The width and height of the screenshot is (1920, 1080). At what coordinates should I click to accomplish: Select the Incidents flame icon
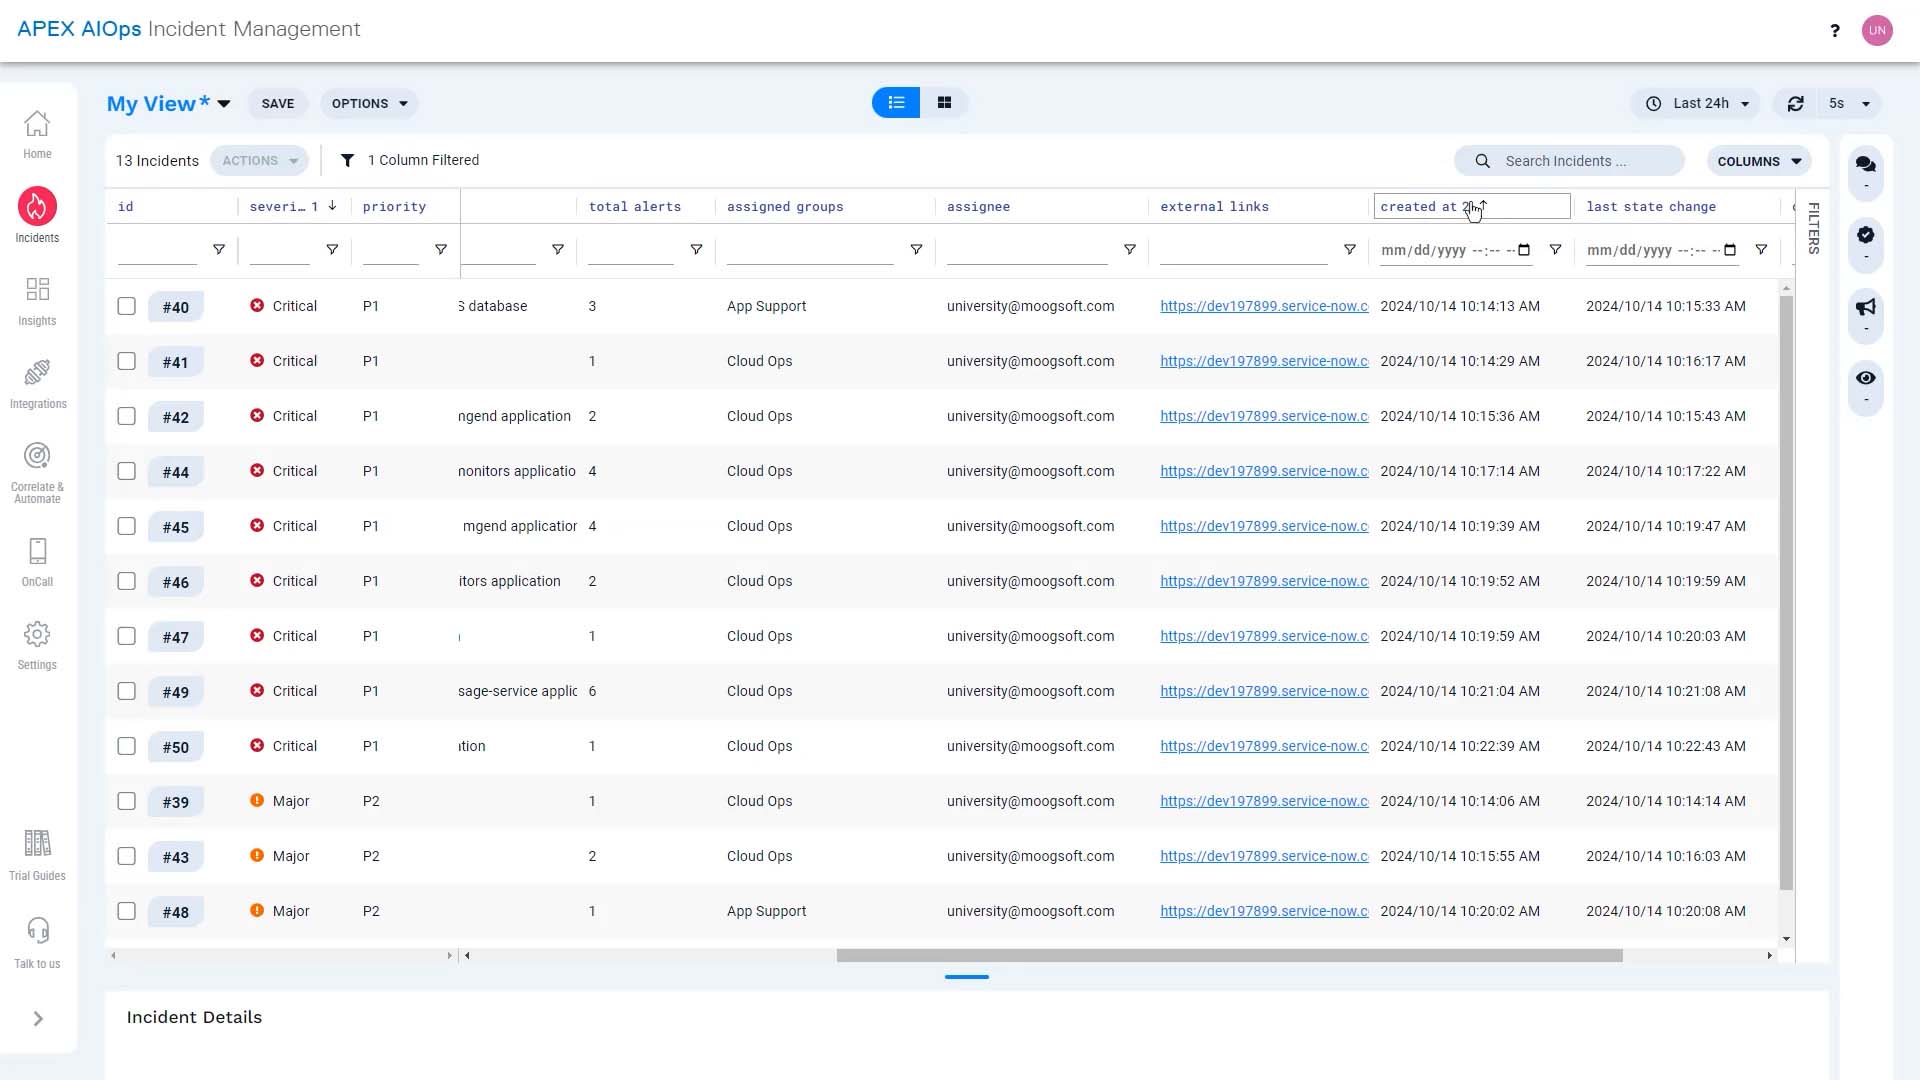37,206
